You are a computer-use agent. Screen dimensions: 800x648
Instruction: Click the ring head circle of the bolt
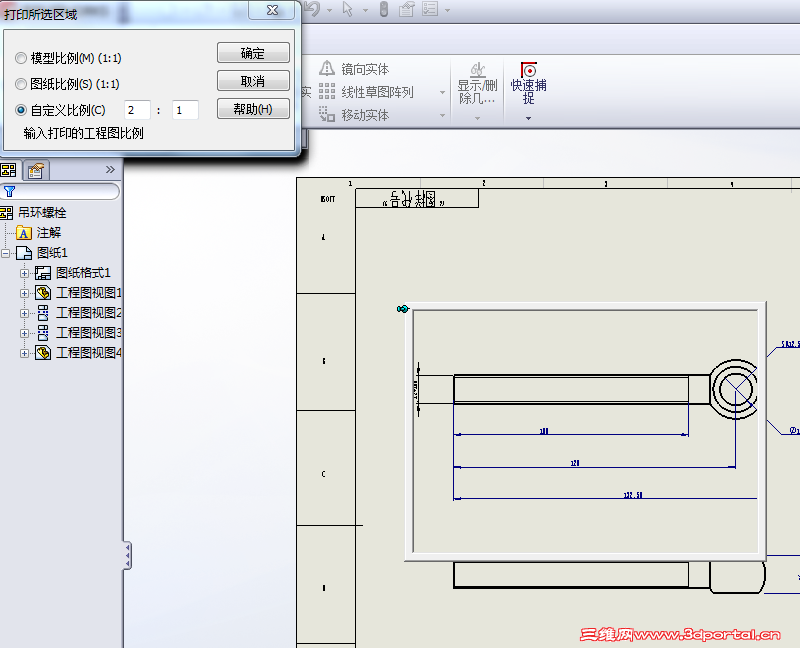[734, 389]
